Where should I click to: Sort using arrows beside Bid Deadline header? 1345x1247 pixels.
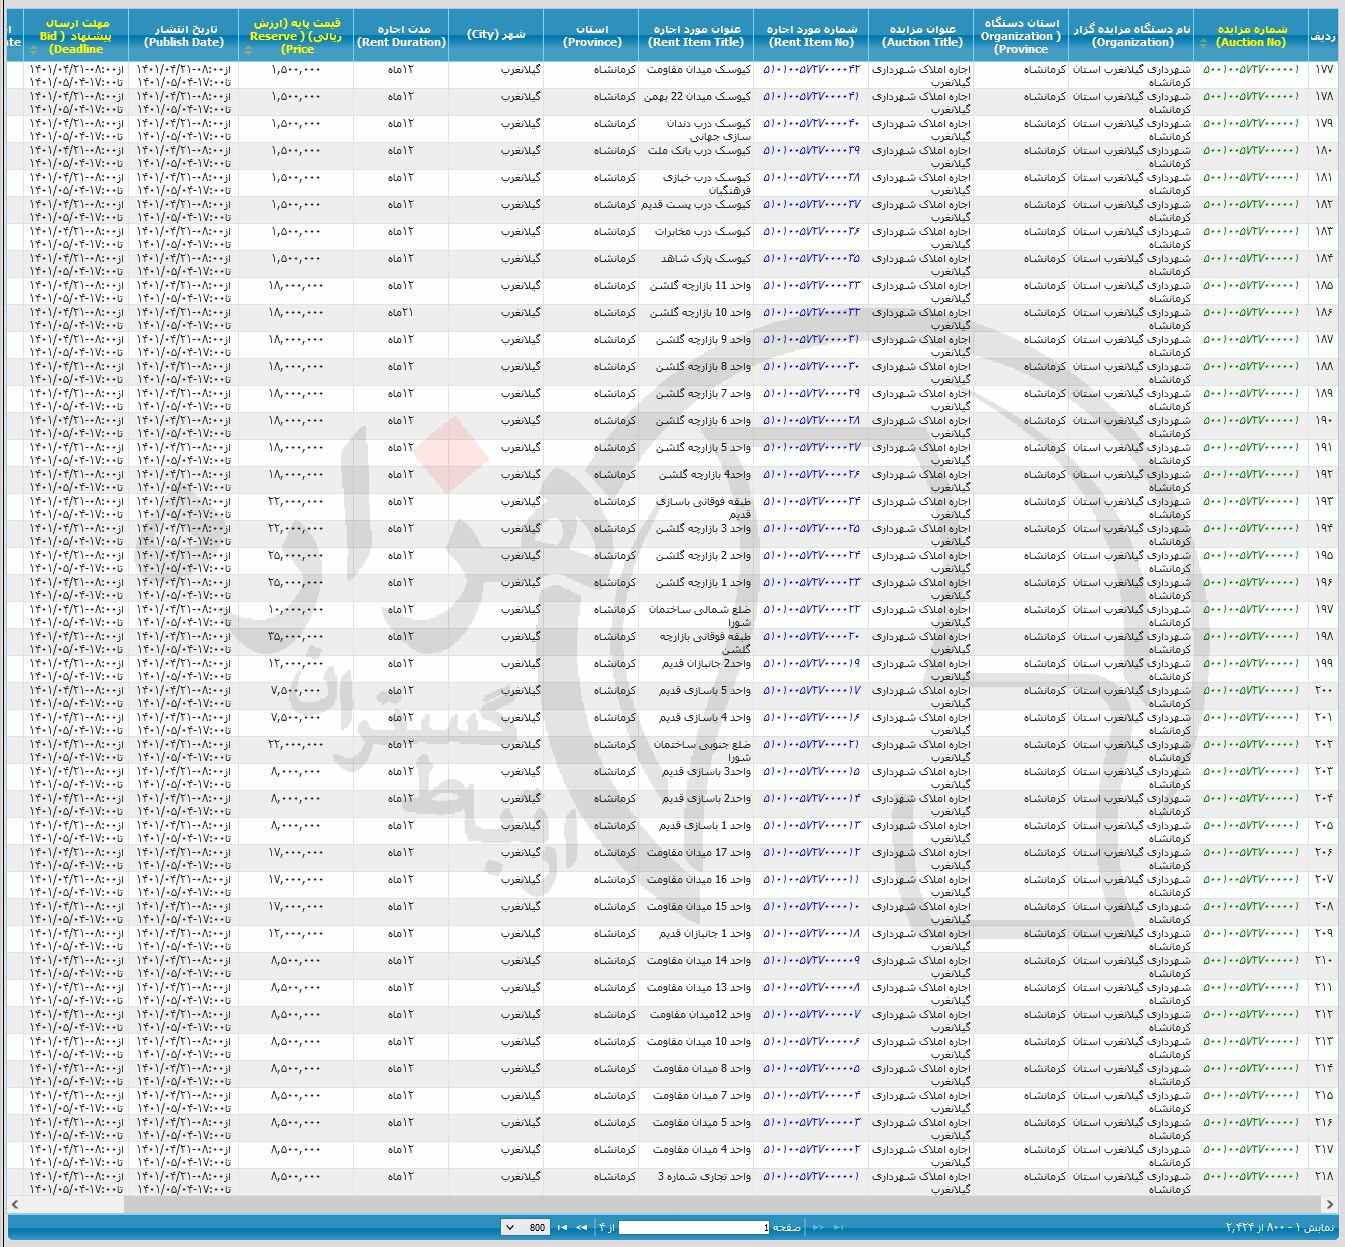point(33,48)
